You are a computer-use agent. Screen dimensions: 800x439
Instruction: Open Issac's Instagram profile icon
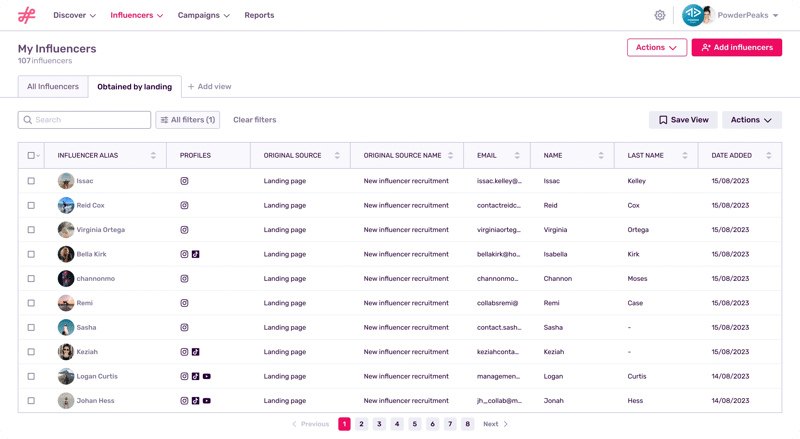(184, 181)
